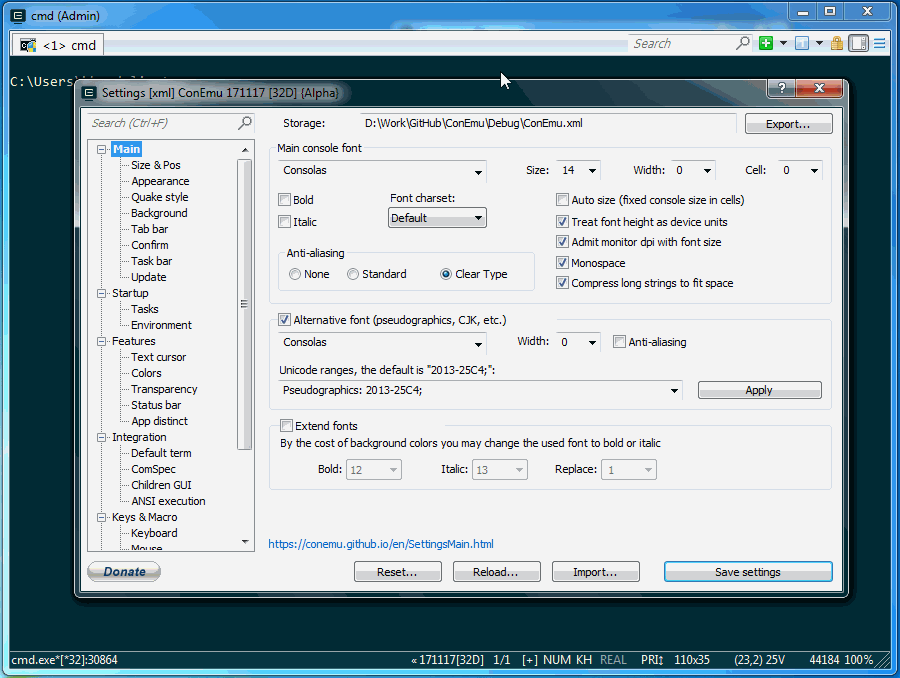Toggle the lock icon in ConEmu toolbar
Image resolution: width=900 pixels, height=678 pixels.
pyautogui.click(x=837, y=44)
